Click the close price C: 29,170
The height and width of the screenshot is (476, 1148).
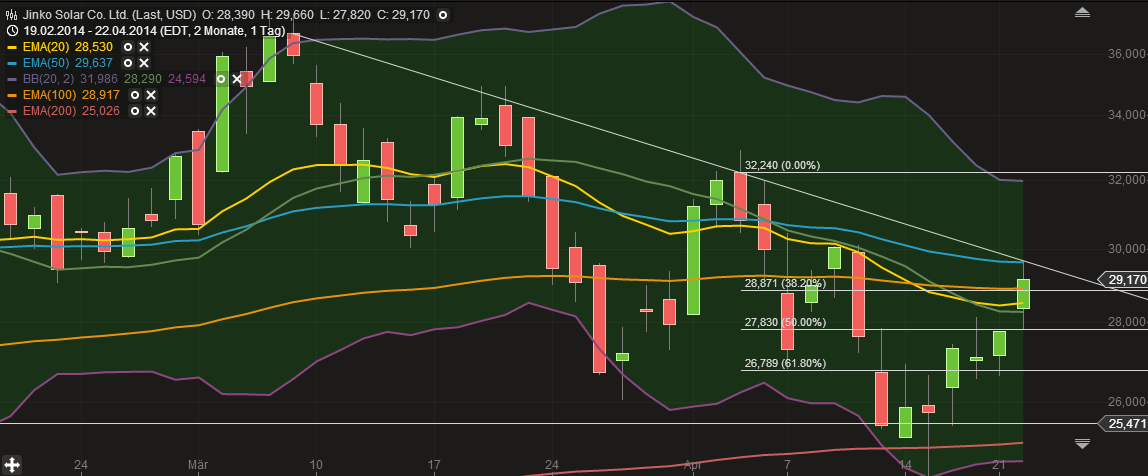(404, 15)
